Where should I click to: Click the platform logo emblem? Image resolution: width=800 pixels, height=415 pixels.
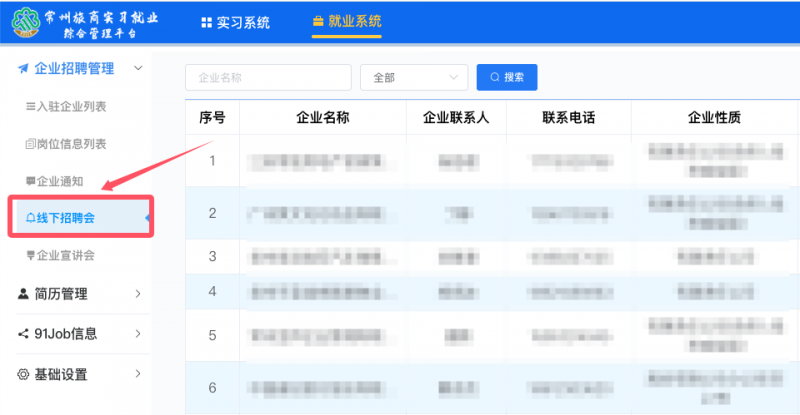tap(26, 22)
